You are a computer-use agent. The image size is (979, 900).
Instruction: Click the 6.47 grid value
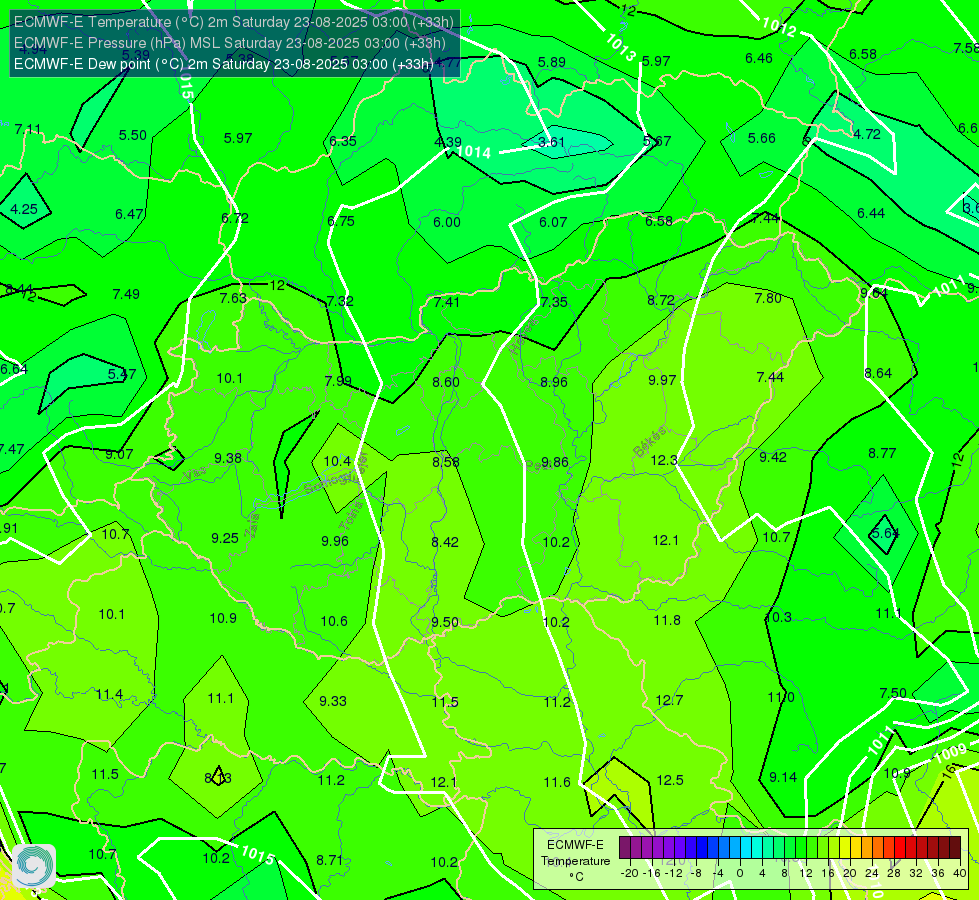coord(129,214)
